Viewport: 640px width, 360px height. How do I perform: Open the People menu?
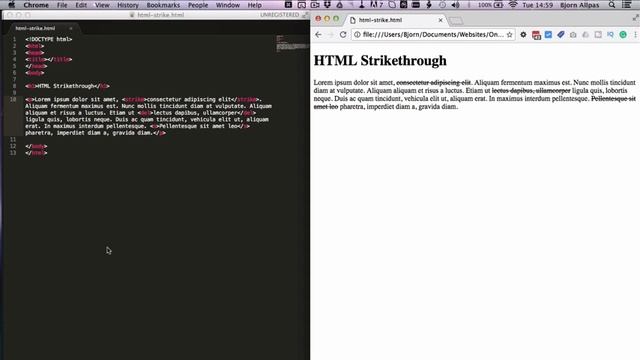click(x=198, y=5)
